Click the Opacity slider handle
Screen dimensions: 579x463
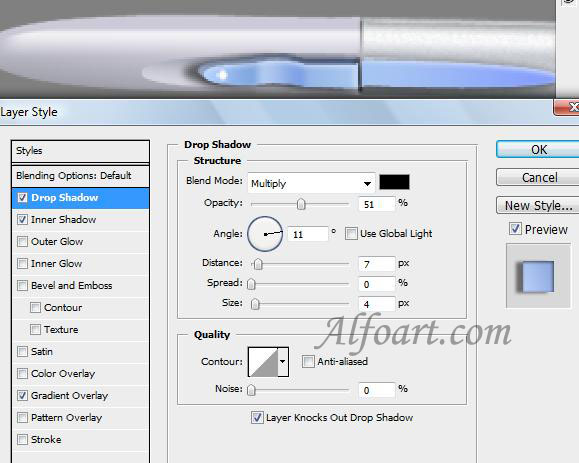pos(301,204)
